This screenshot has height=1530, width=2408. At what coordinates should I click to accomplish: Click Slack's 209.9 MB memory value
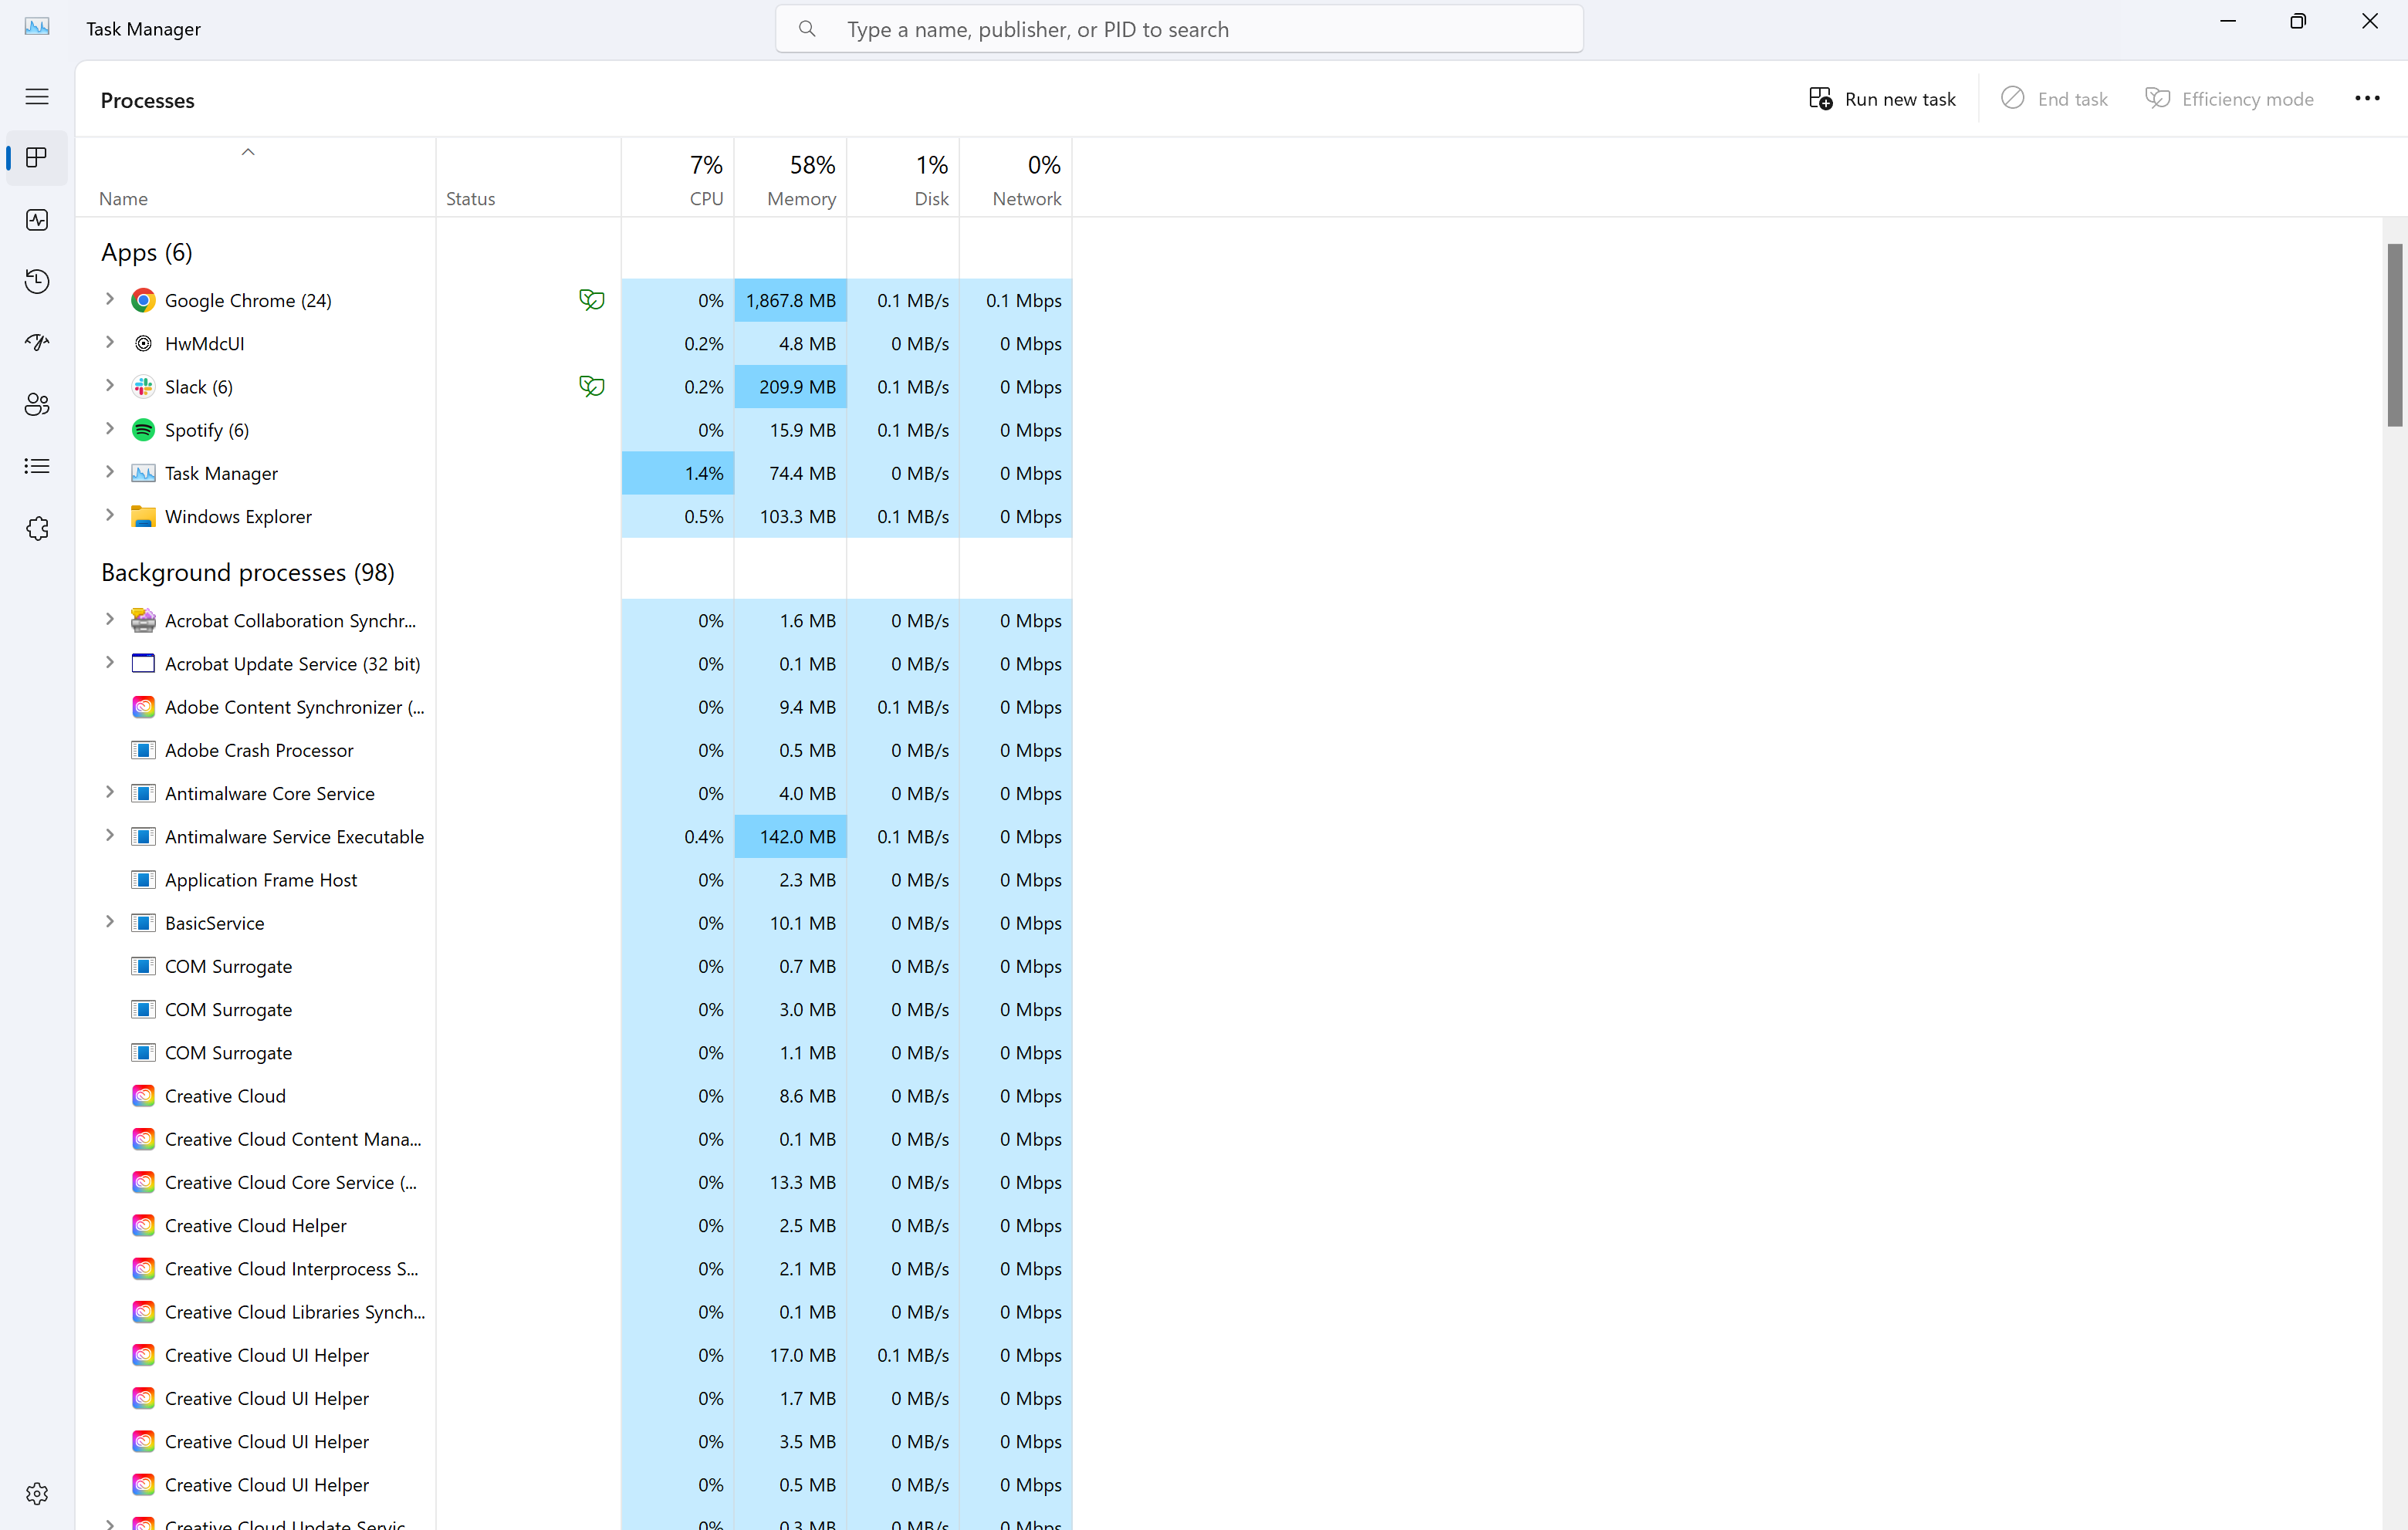791,387
